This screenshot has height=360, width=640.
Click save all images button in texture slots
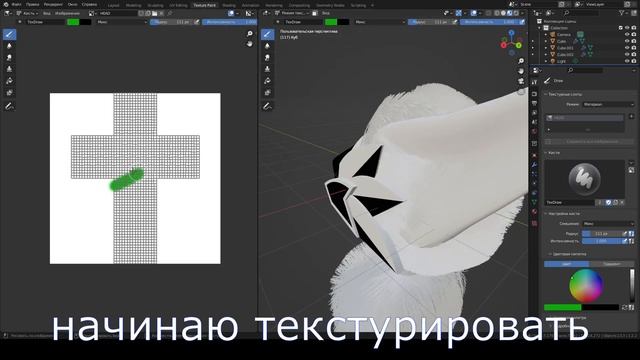pos(589,141)
